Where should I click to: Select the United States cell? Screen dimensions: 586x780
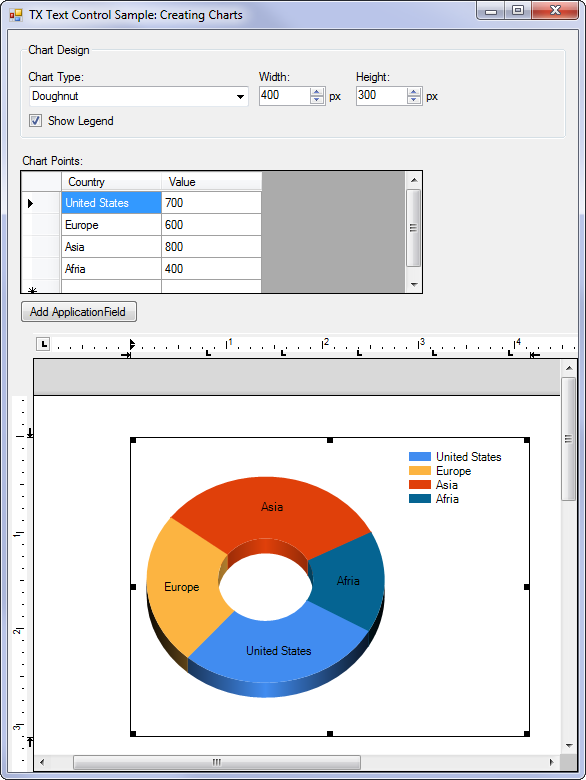pos(111,203)
